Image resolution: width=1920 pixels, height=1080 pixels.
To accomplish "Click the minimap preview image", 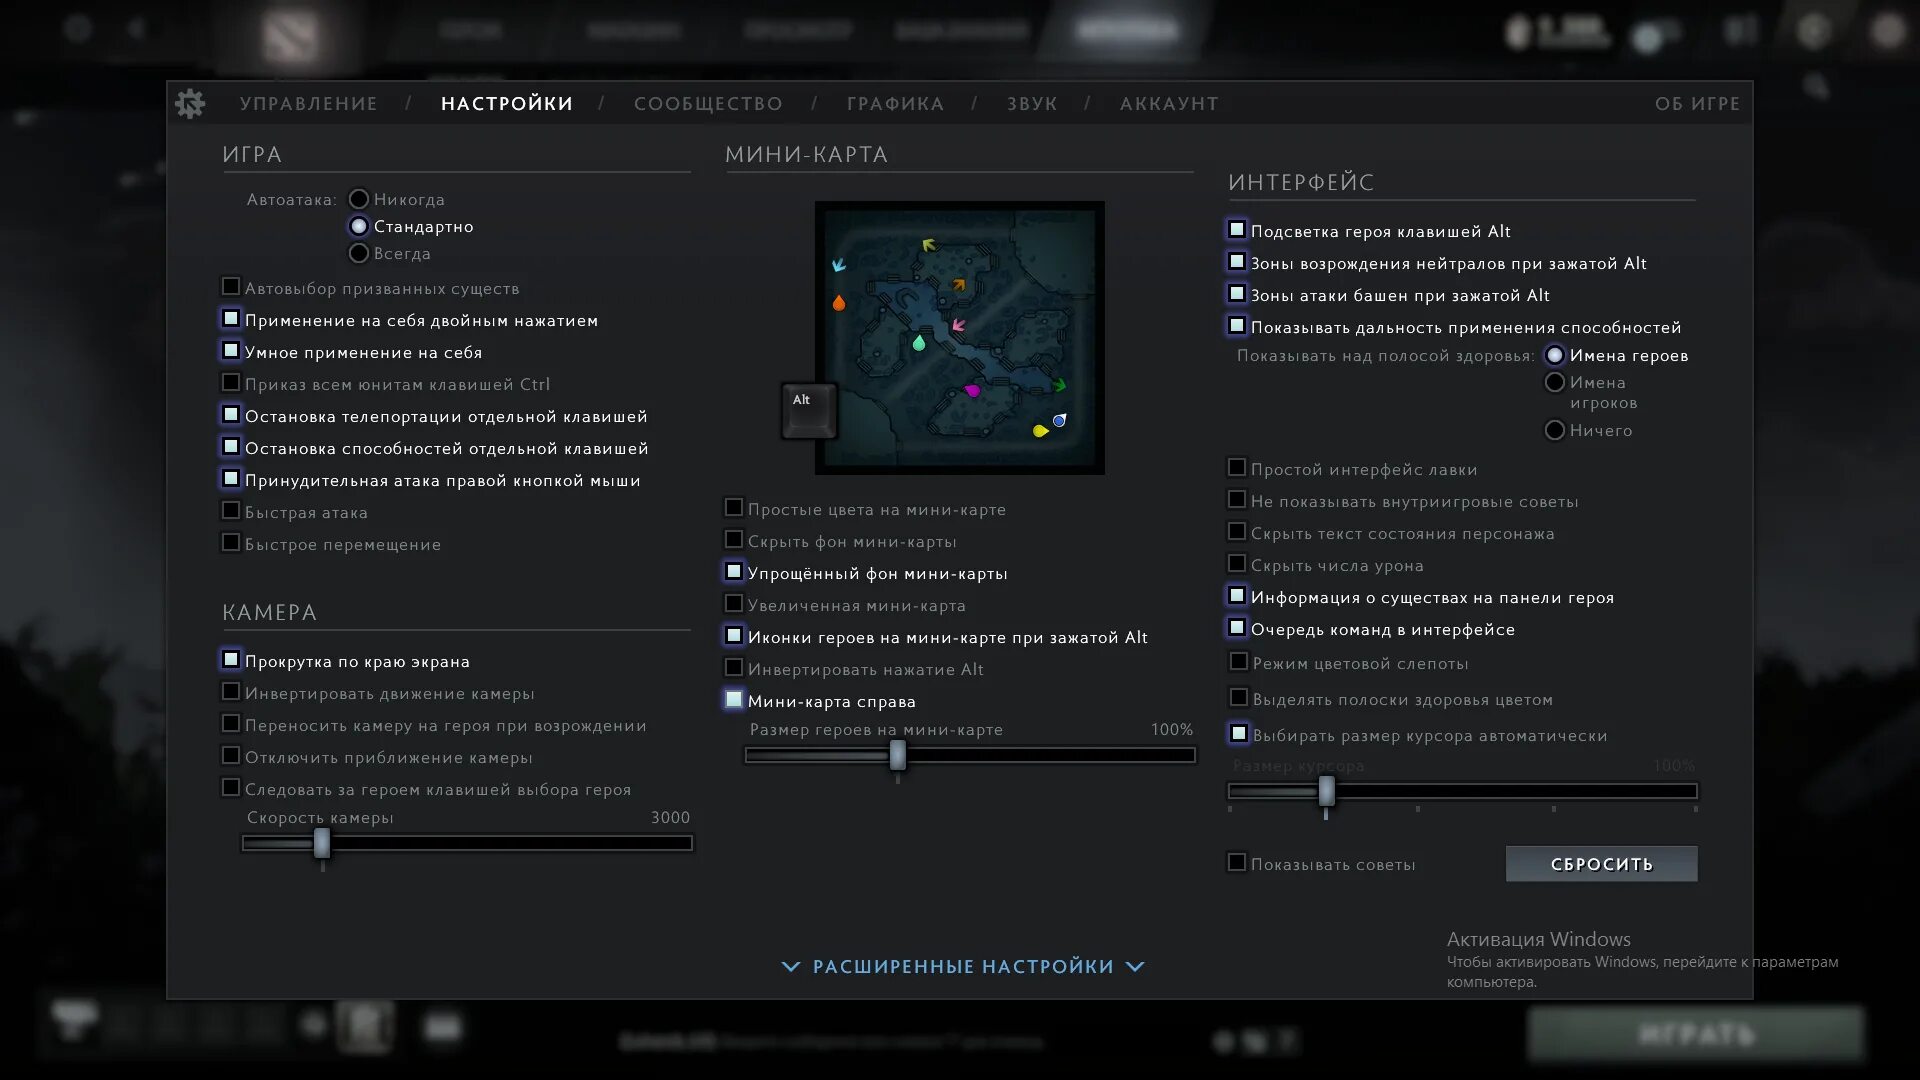I will point(960,338).
